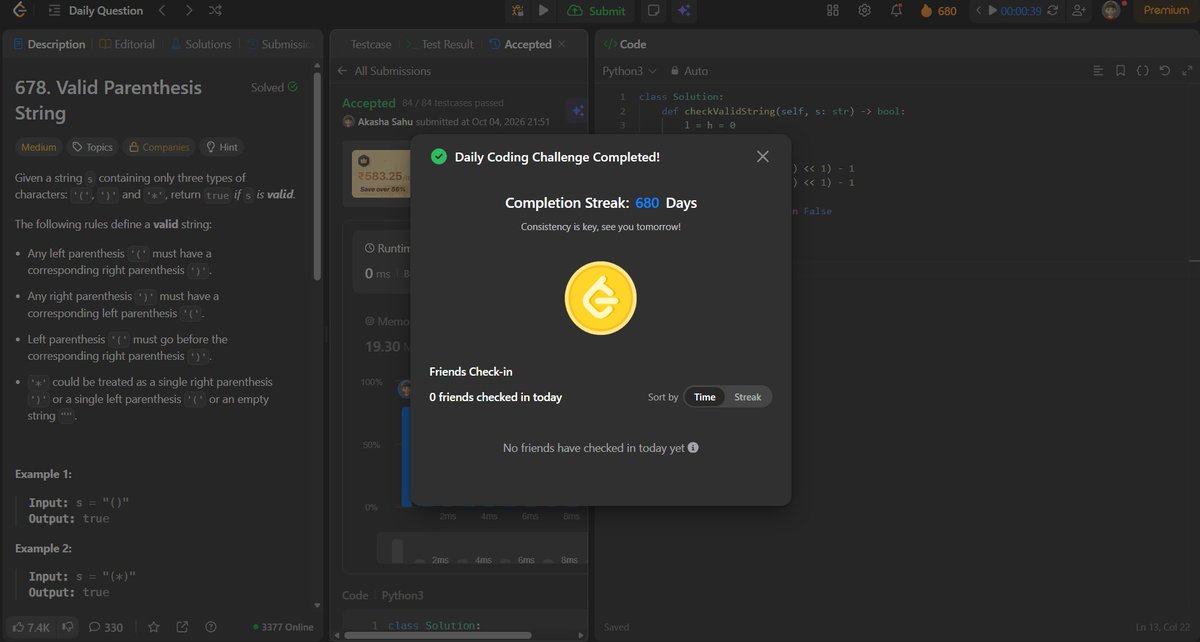Share the problem via external link icon
This screenshot has width=1200, height=642.
pos(183,627)
